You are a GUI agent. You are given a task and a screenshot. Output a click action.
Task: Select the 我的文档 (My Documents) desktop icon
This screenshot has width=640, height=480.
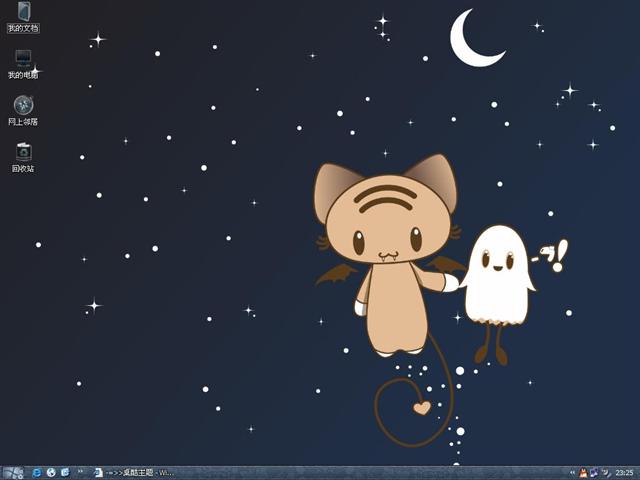(x=23, y=13)
